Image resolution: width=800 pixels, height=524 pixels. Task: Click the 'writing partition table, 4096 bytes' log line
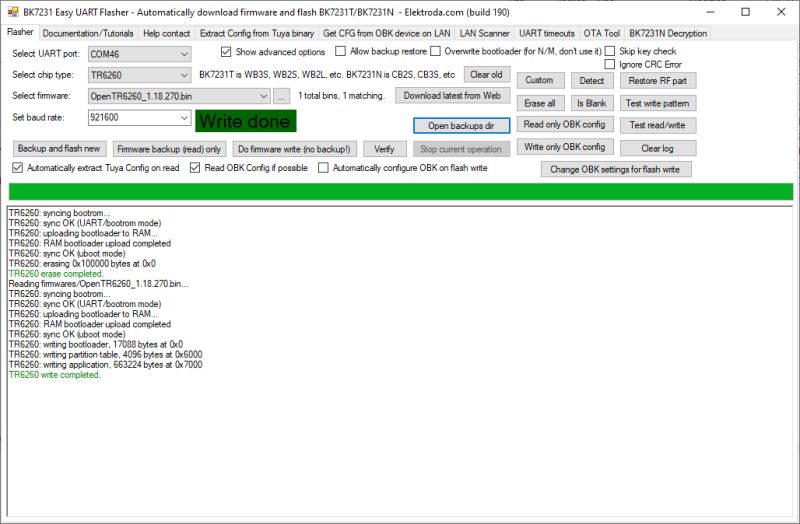pyautogui.click(x=106, y=355)
